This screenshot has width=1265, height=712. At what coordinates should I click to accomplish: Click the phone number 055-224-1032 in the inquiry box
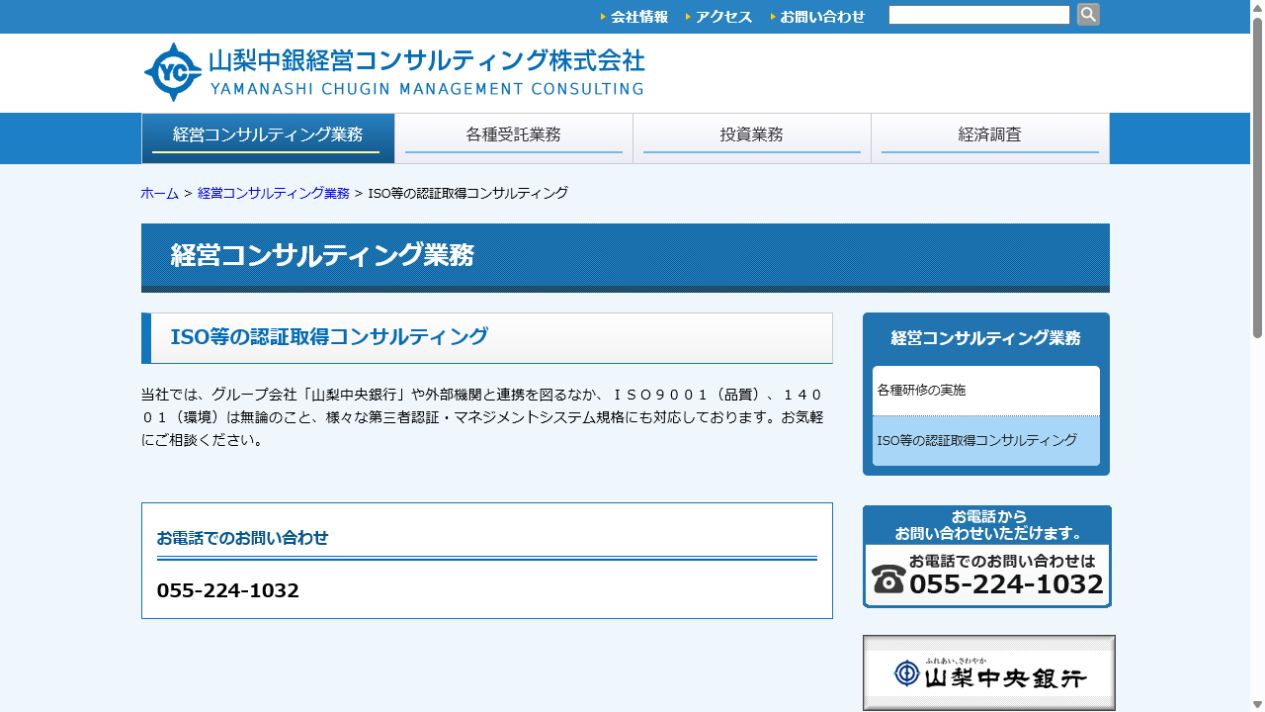click(x=228, y=591)
